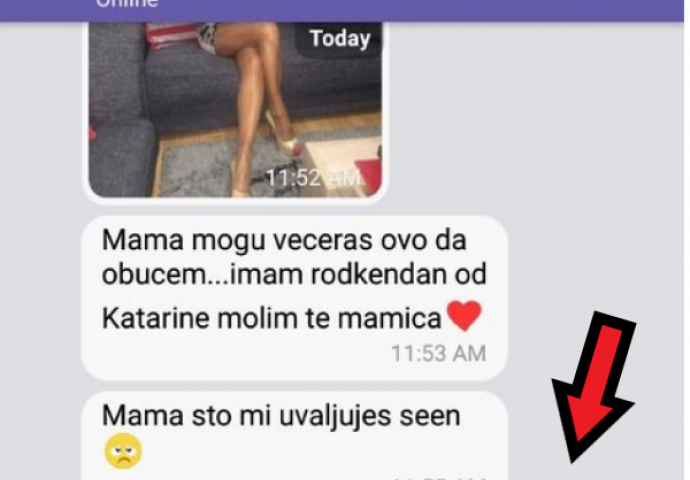Tap the red heart emoji
Image resolution: width=690 pixels, height=480 pixels.
[x=464, y=316]
